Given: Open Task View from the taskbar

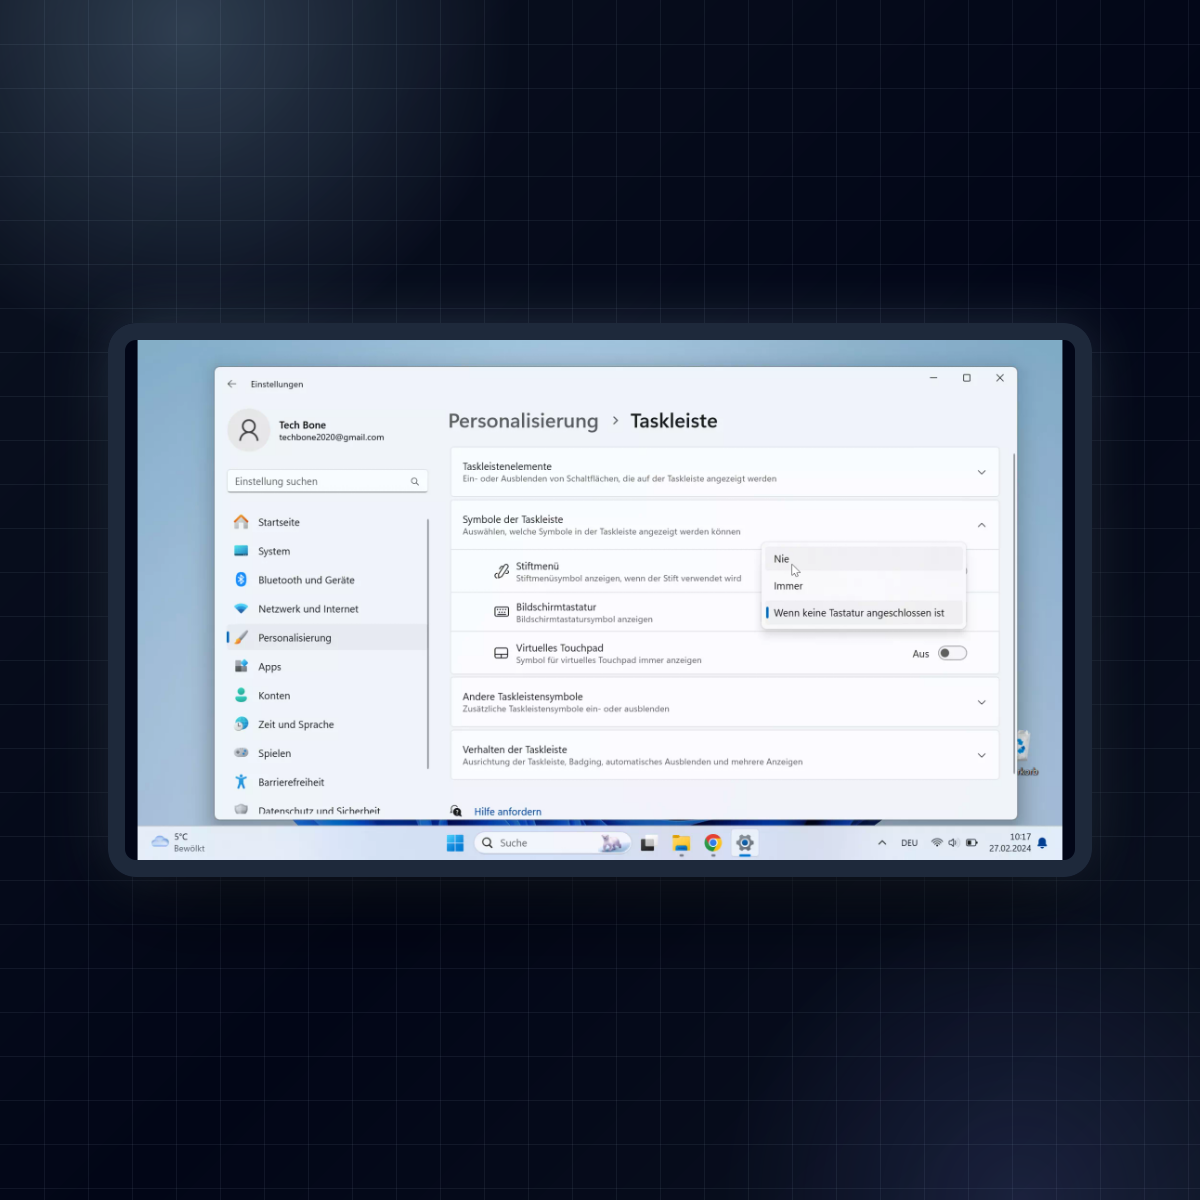Looking at the screenshot, I should click(x=648, y=843).
